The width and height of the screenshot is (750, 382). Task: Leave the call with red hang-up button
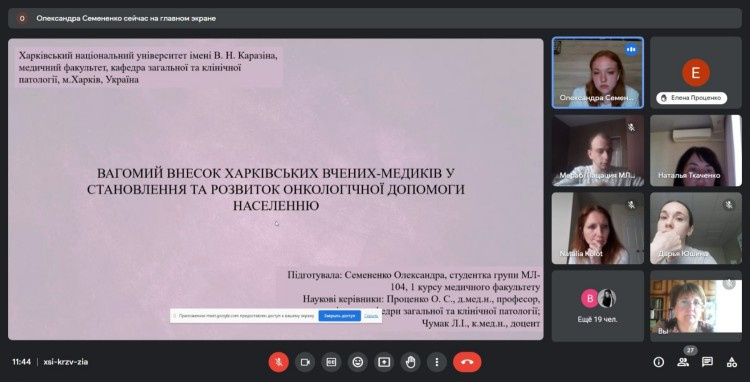click(467, 362)
